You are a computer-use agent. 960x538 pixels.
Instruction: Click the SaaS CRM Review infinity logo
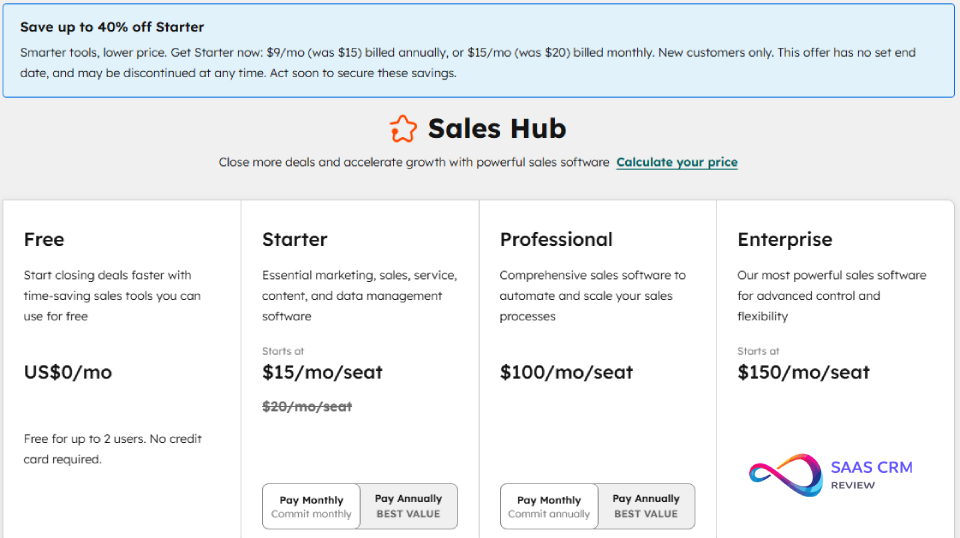pyautogui.click(x=786, y=474)
